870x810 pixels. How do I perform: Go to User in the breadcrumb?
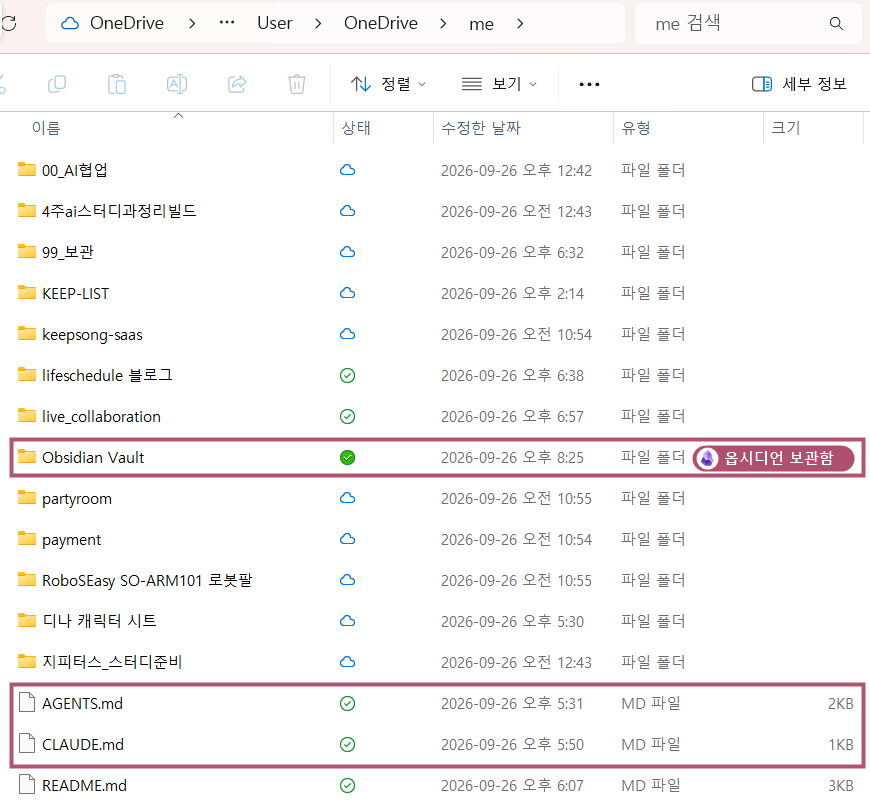[x=275, y=23]
